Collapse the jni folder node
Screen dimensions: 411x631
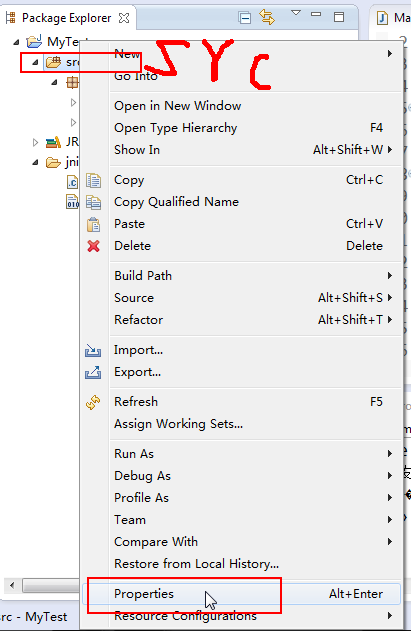35,163
